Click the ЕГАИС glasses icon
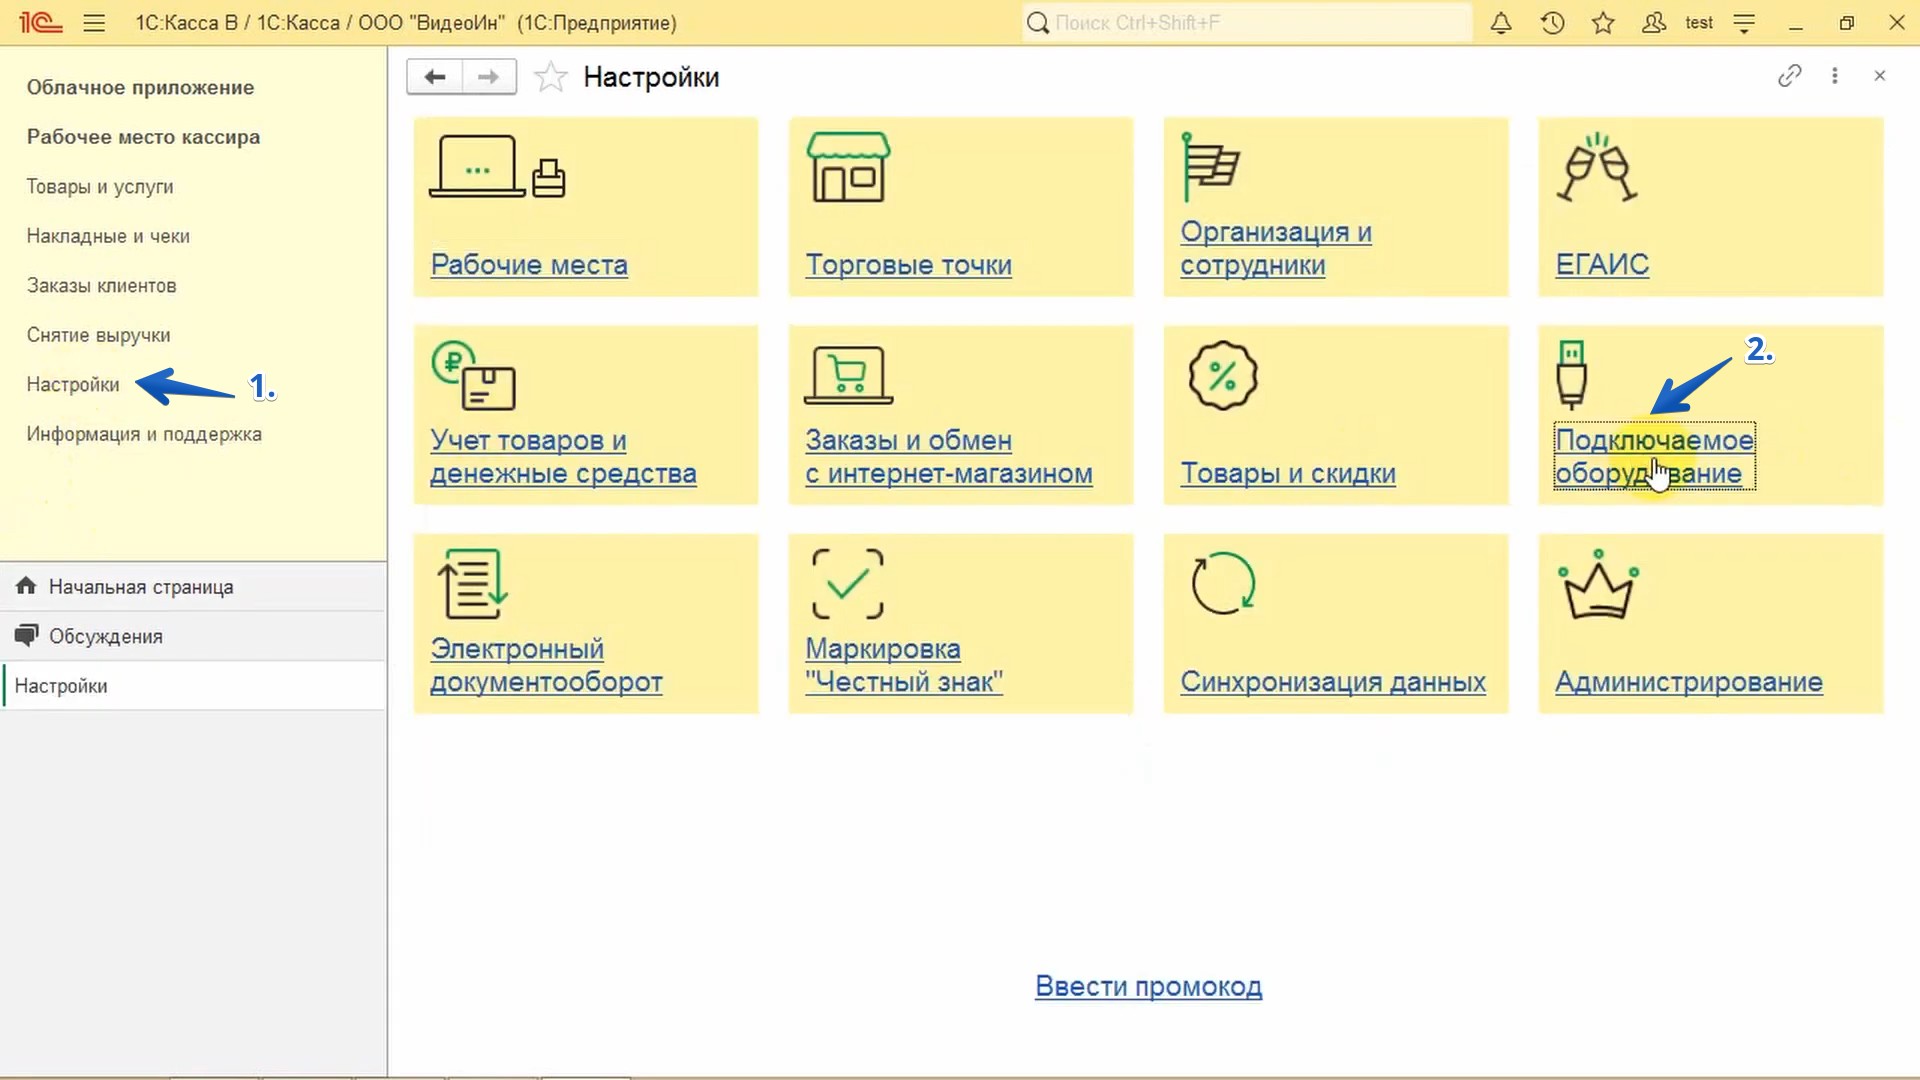This screenshot has height=1080, width=1920. coord(1597,168)
